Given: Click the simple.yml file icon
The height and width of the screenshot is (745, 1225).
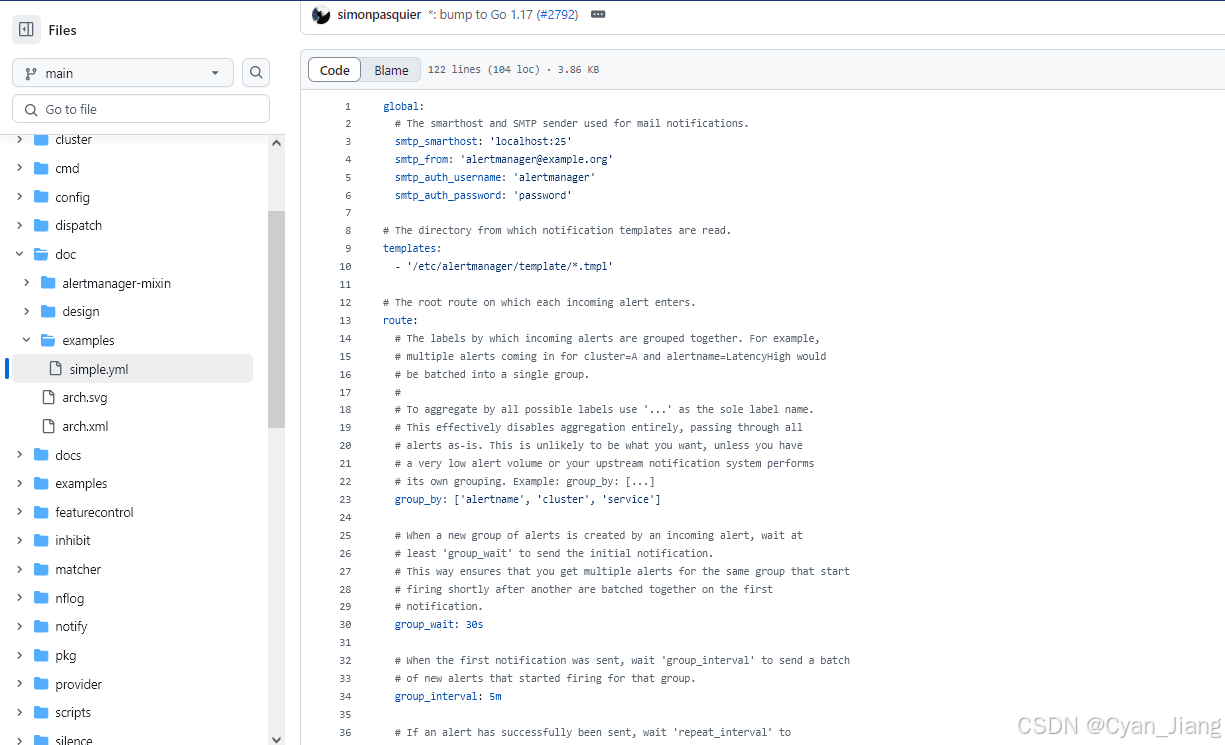Looking at the screenshot, I should click(56, 369).
